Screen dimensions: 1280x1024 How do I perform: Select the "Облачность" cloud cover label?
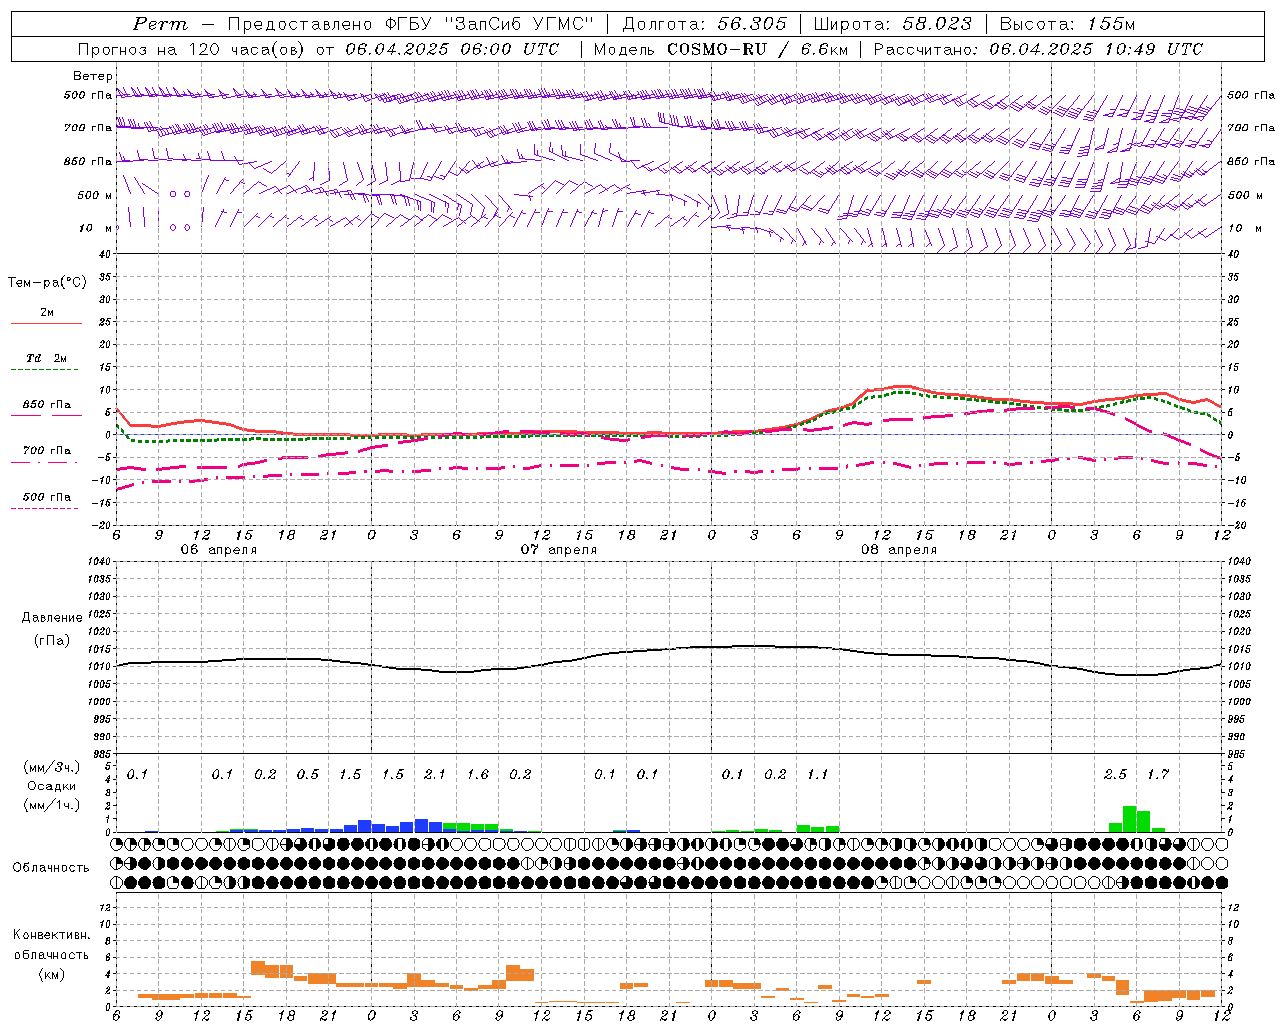(x=50, y=868)
